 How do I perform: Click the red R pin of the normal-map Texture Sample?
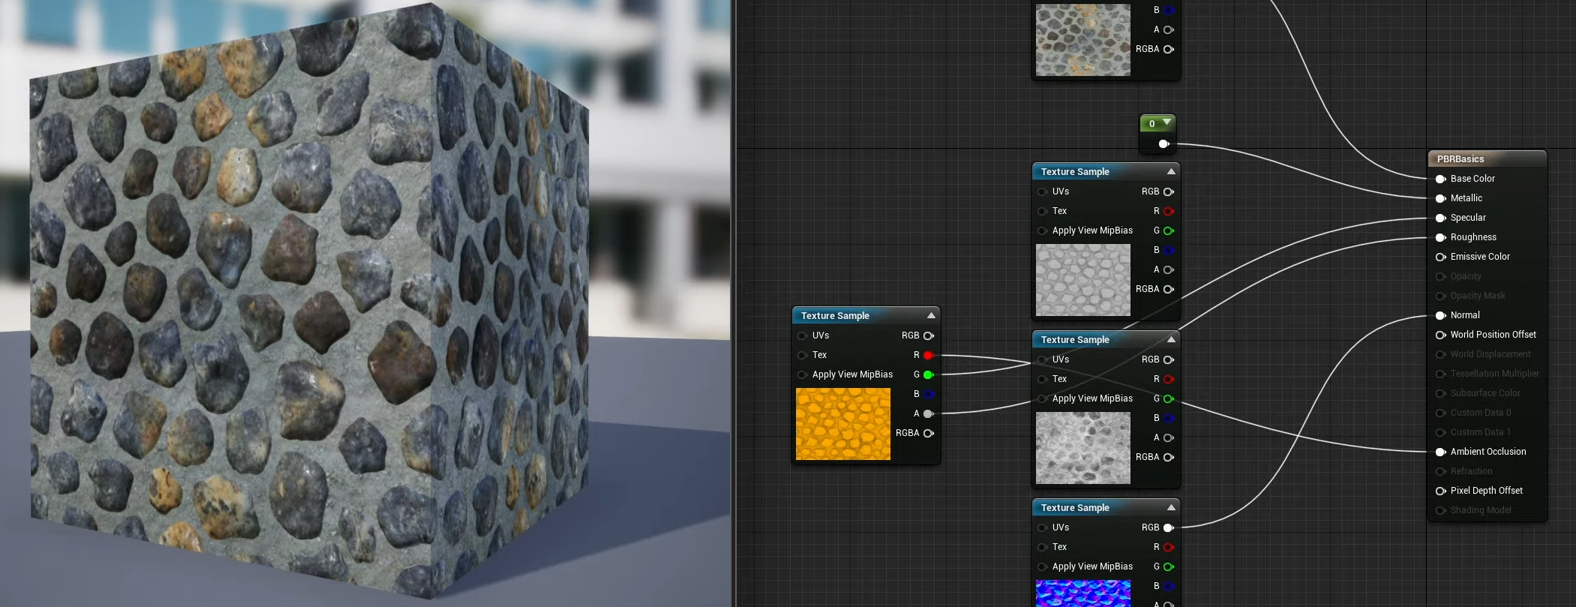tap(1169, 547)
